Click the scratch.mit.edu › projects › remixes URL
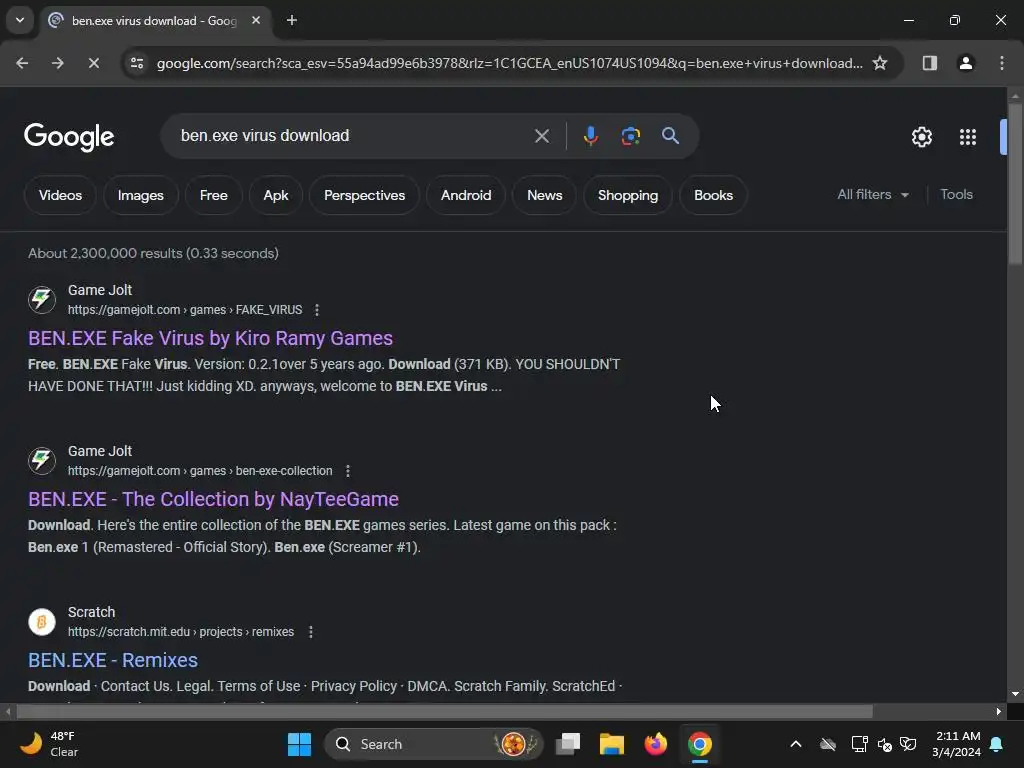Viewport: 1024px width, 768px height. 181,632
